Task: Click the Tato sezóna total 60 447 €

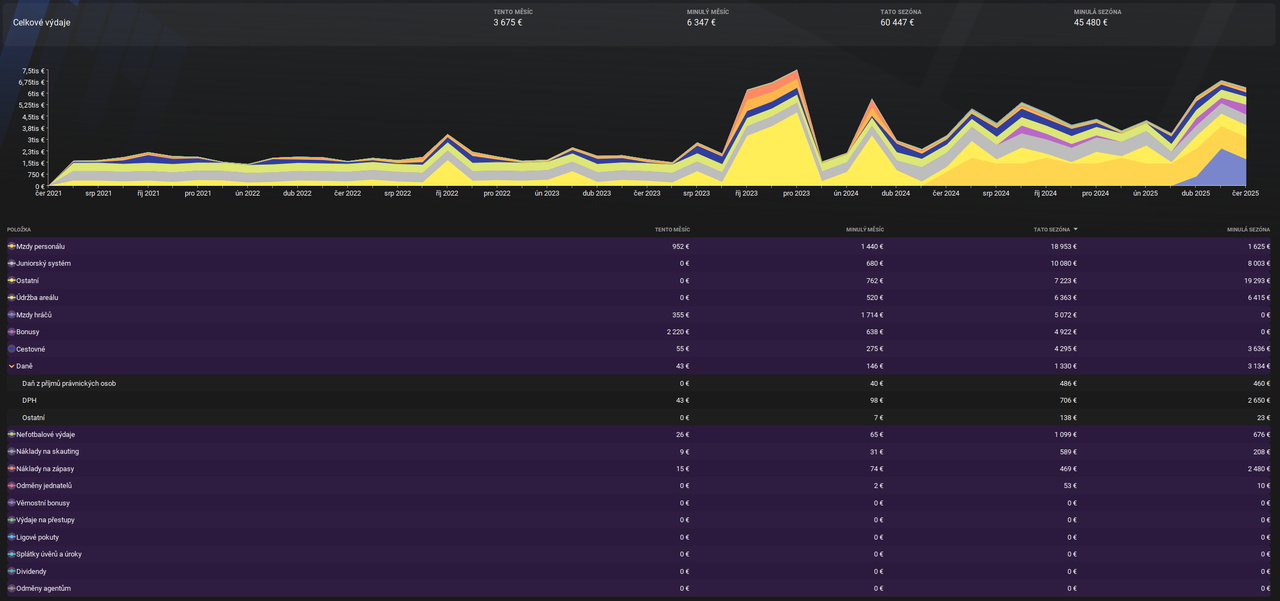Action: [x=897, y=22]
